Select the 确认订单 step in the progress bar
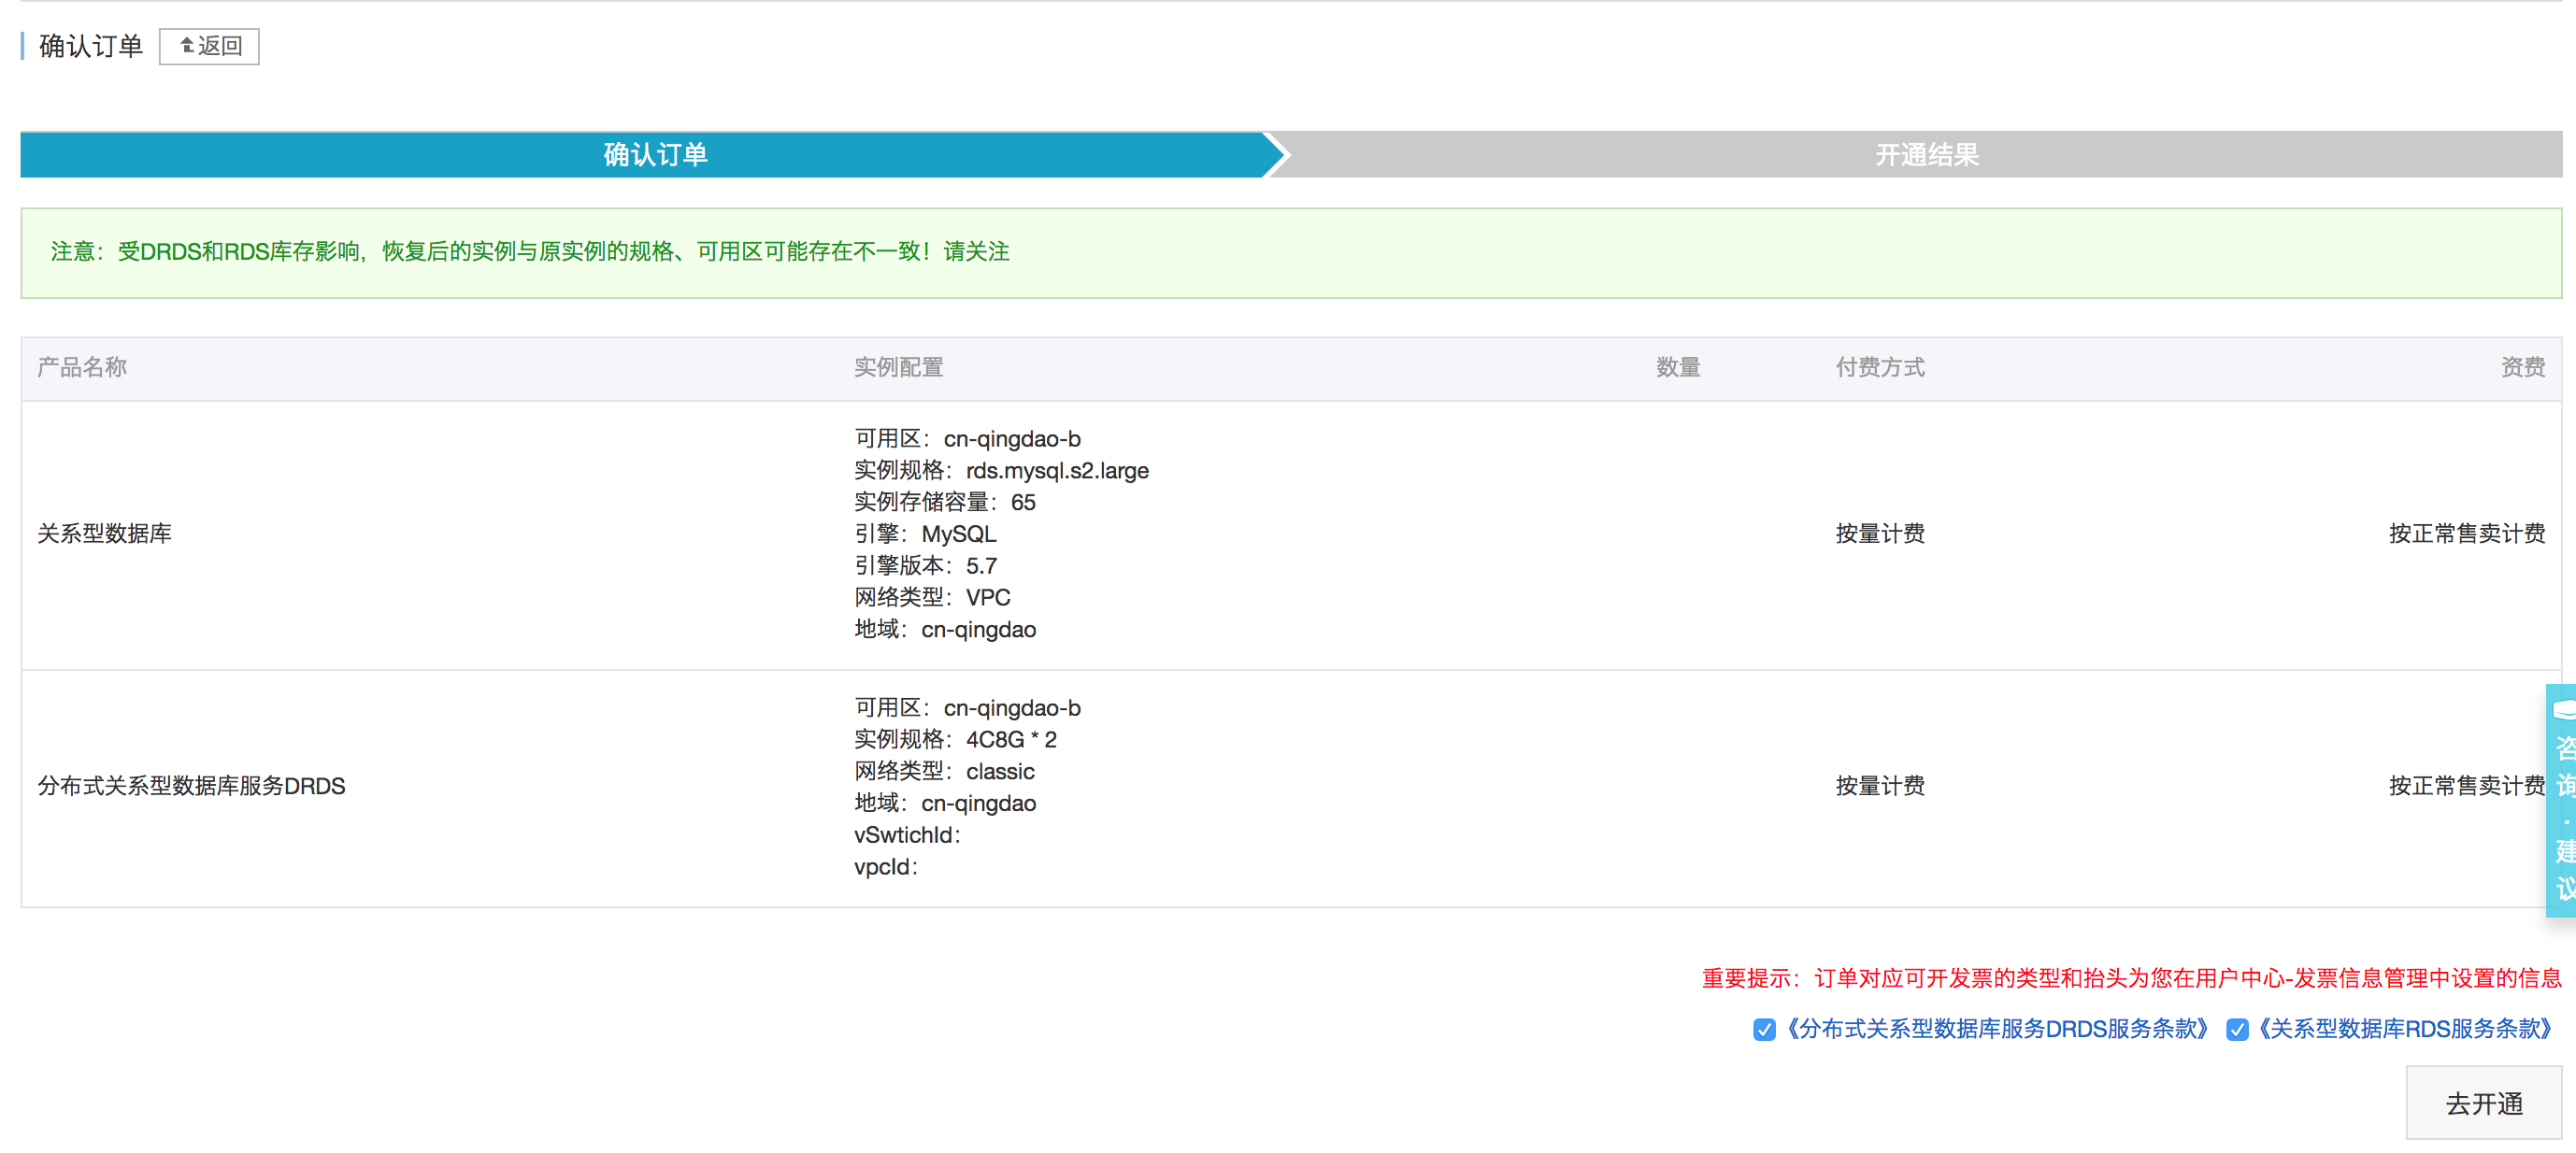The width and height of the screenshot is (2576, 1153). click(655, 154)
